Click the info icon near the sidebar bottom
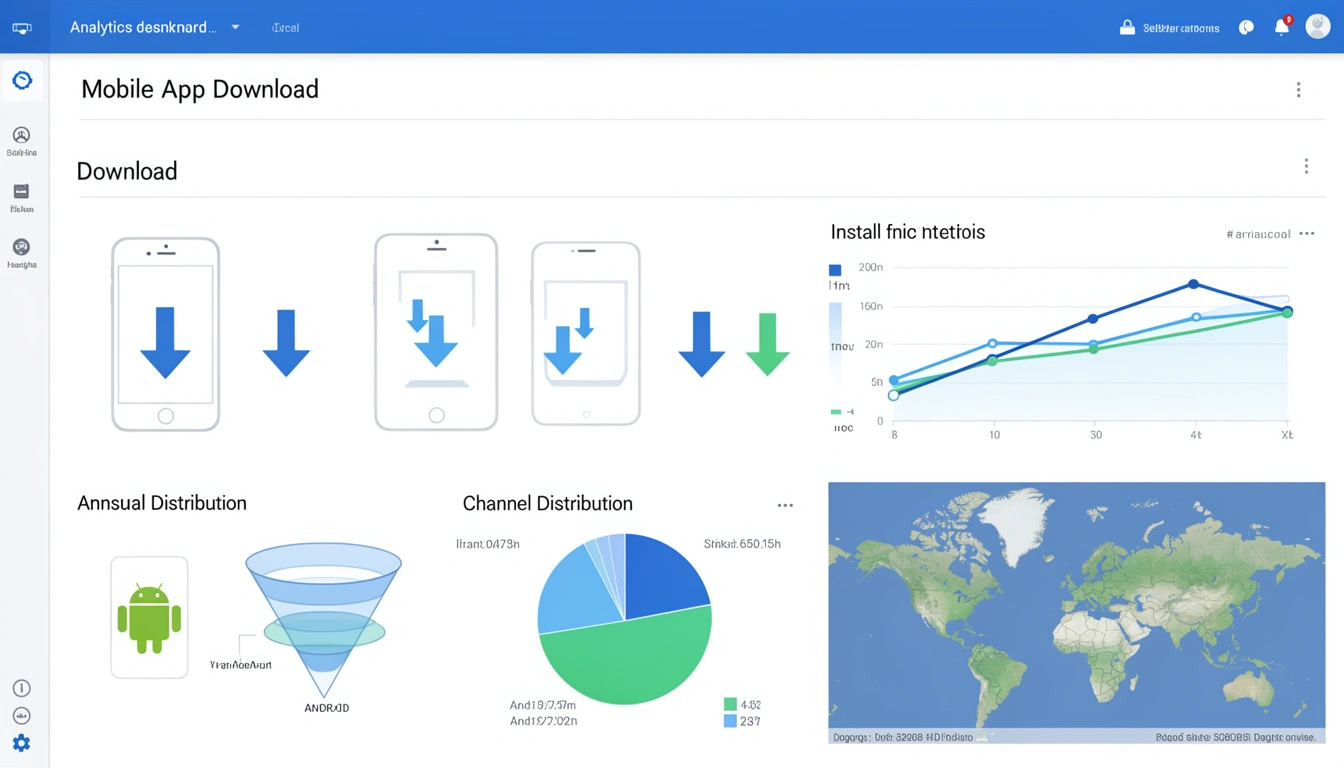Image resolution: width=1344 pixels, height=768 pixels. [x=21, y=688]
